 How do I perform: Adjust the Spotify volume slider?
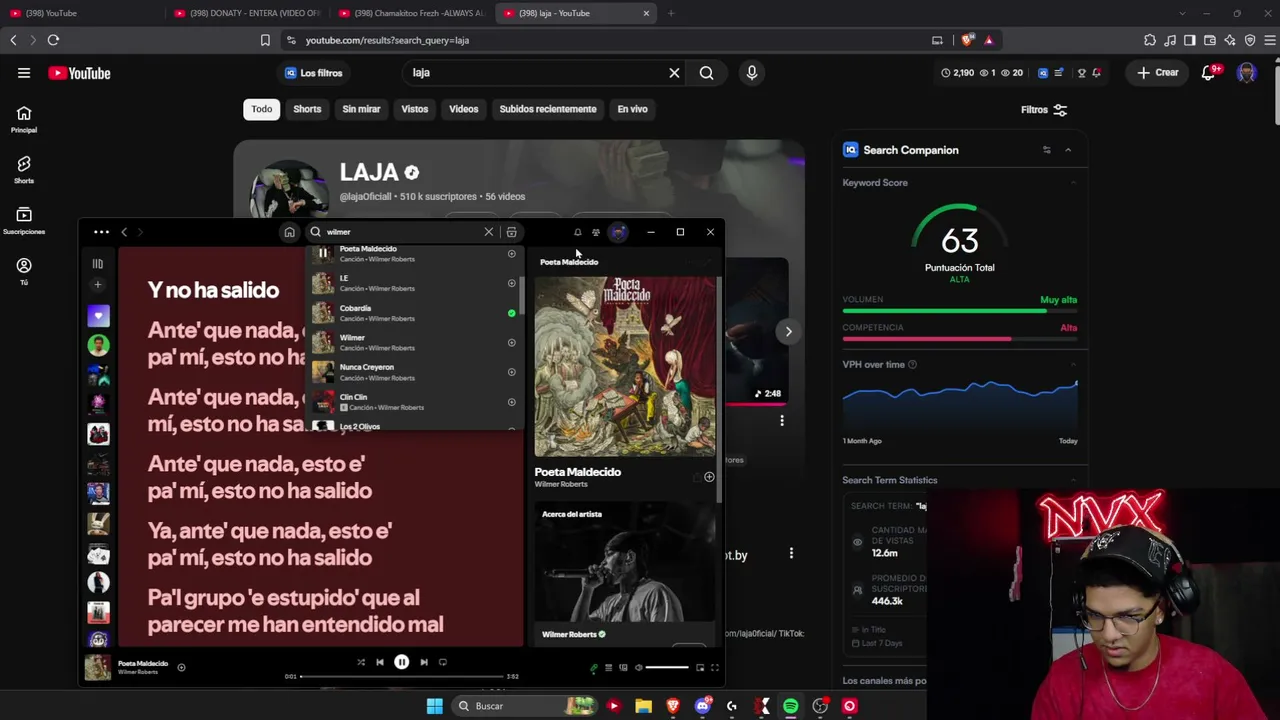click(x=667, y=667)
